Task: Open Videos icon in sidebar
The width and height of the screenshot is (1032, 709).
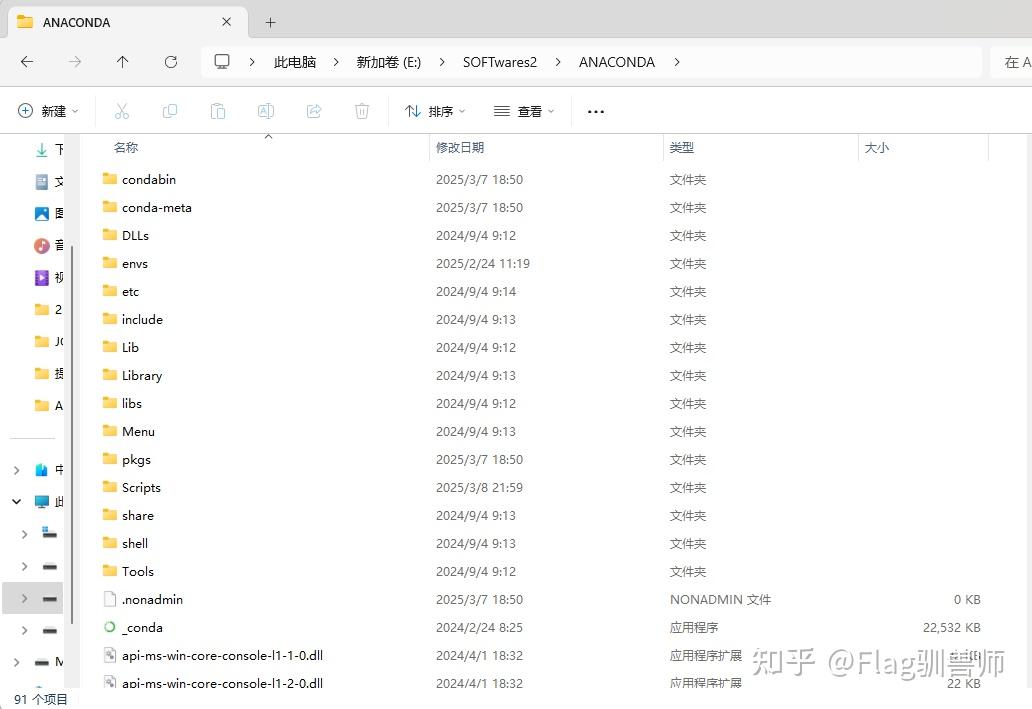Action: click(x=41, y=278)
